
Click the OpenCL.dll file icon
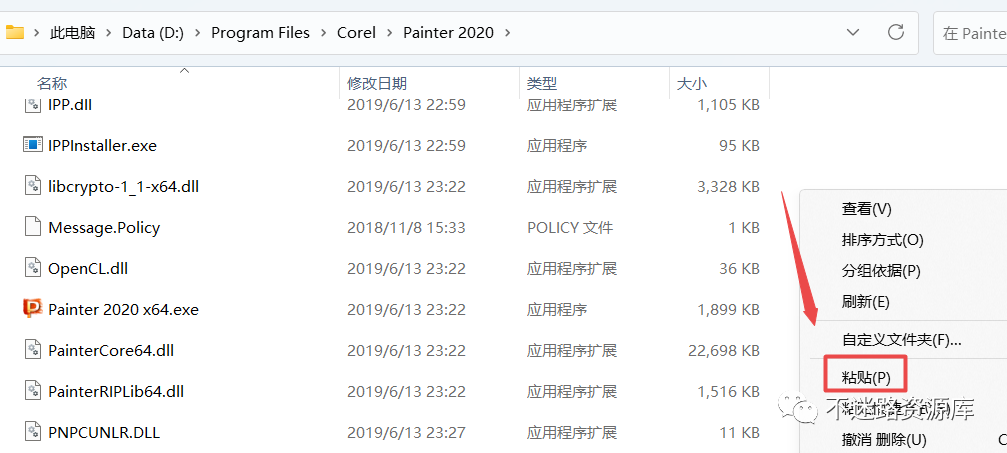click(x=32, y=267)
